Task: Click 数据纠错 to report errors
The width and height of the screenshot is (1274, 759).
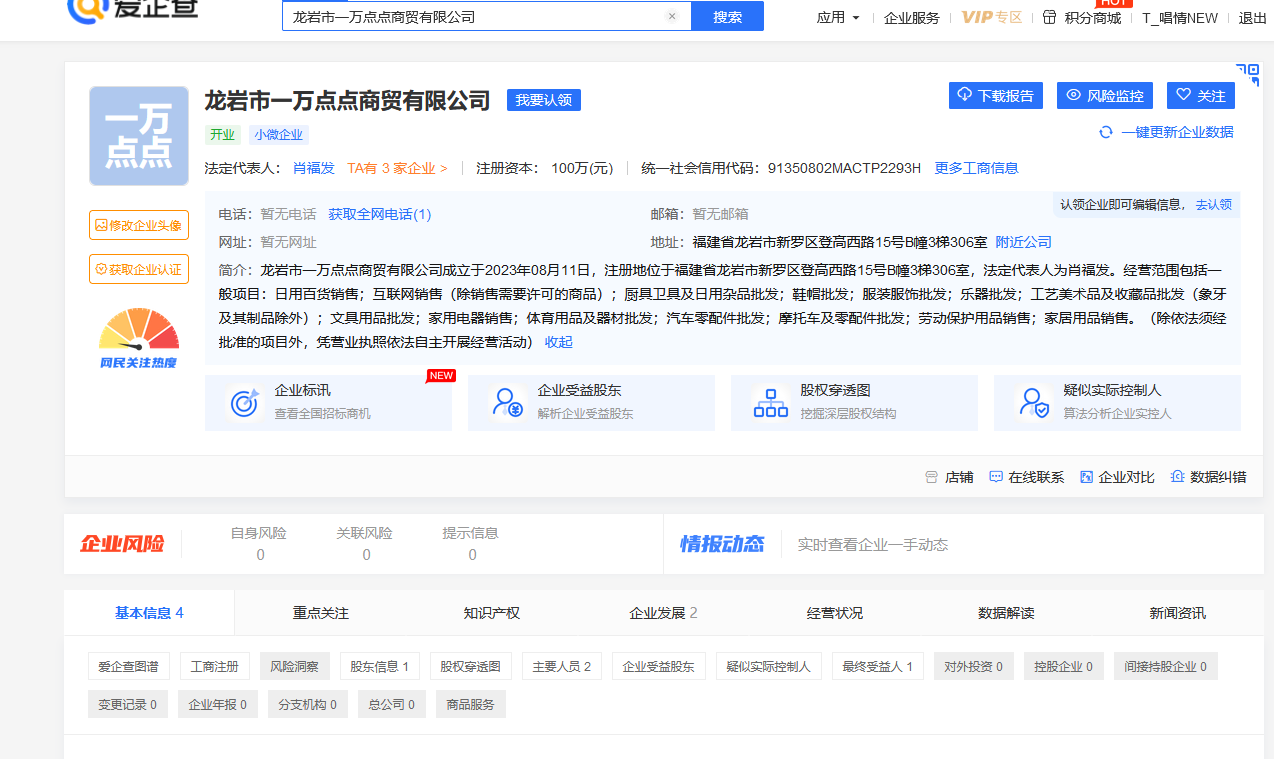Action: click(x=1209, y=477)
